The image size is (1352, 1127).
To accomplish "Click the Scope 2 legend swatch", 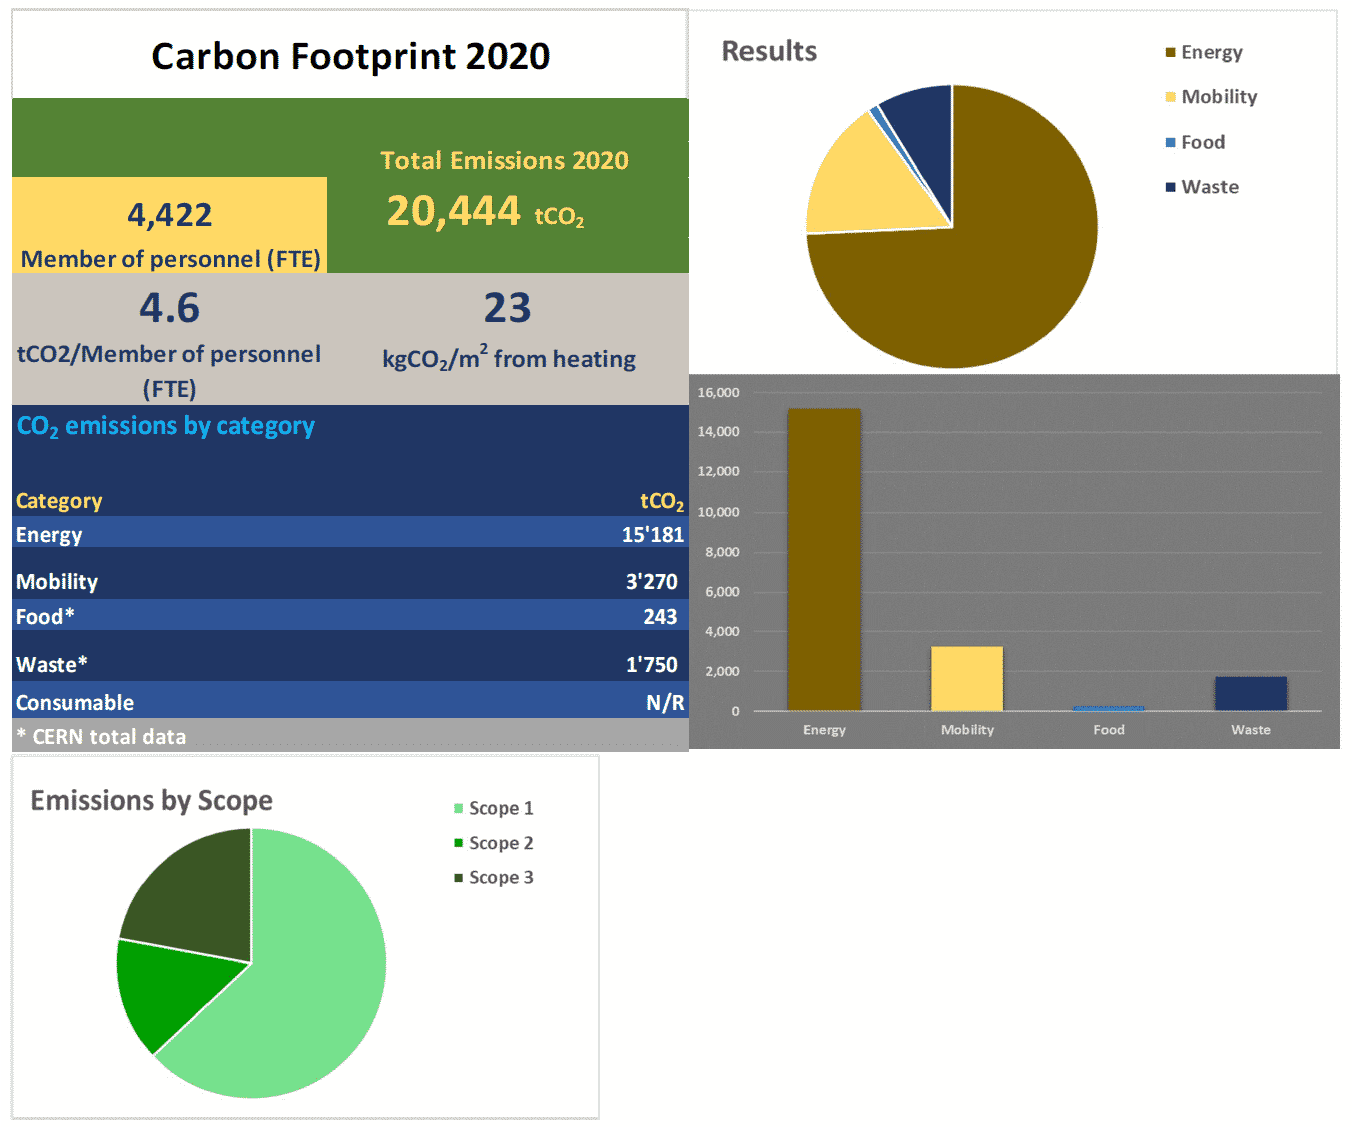I will (459, 843).
